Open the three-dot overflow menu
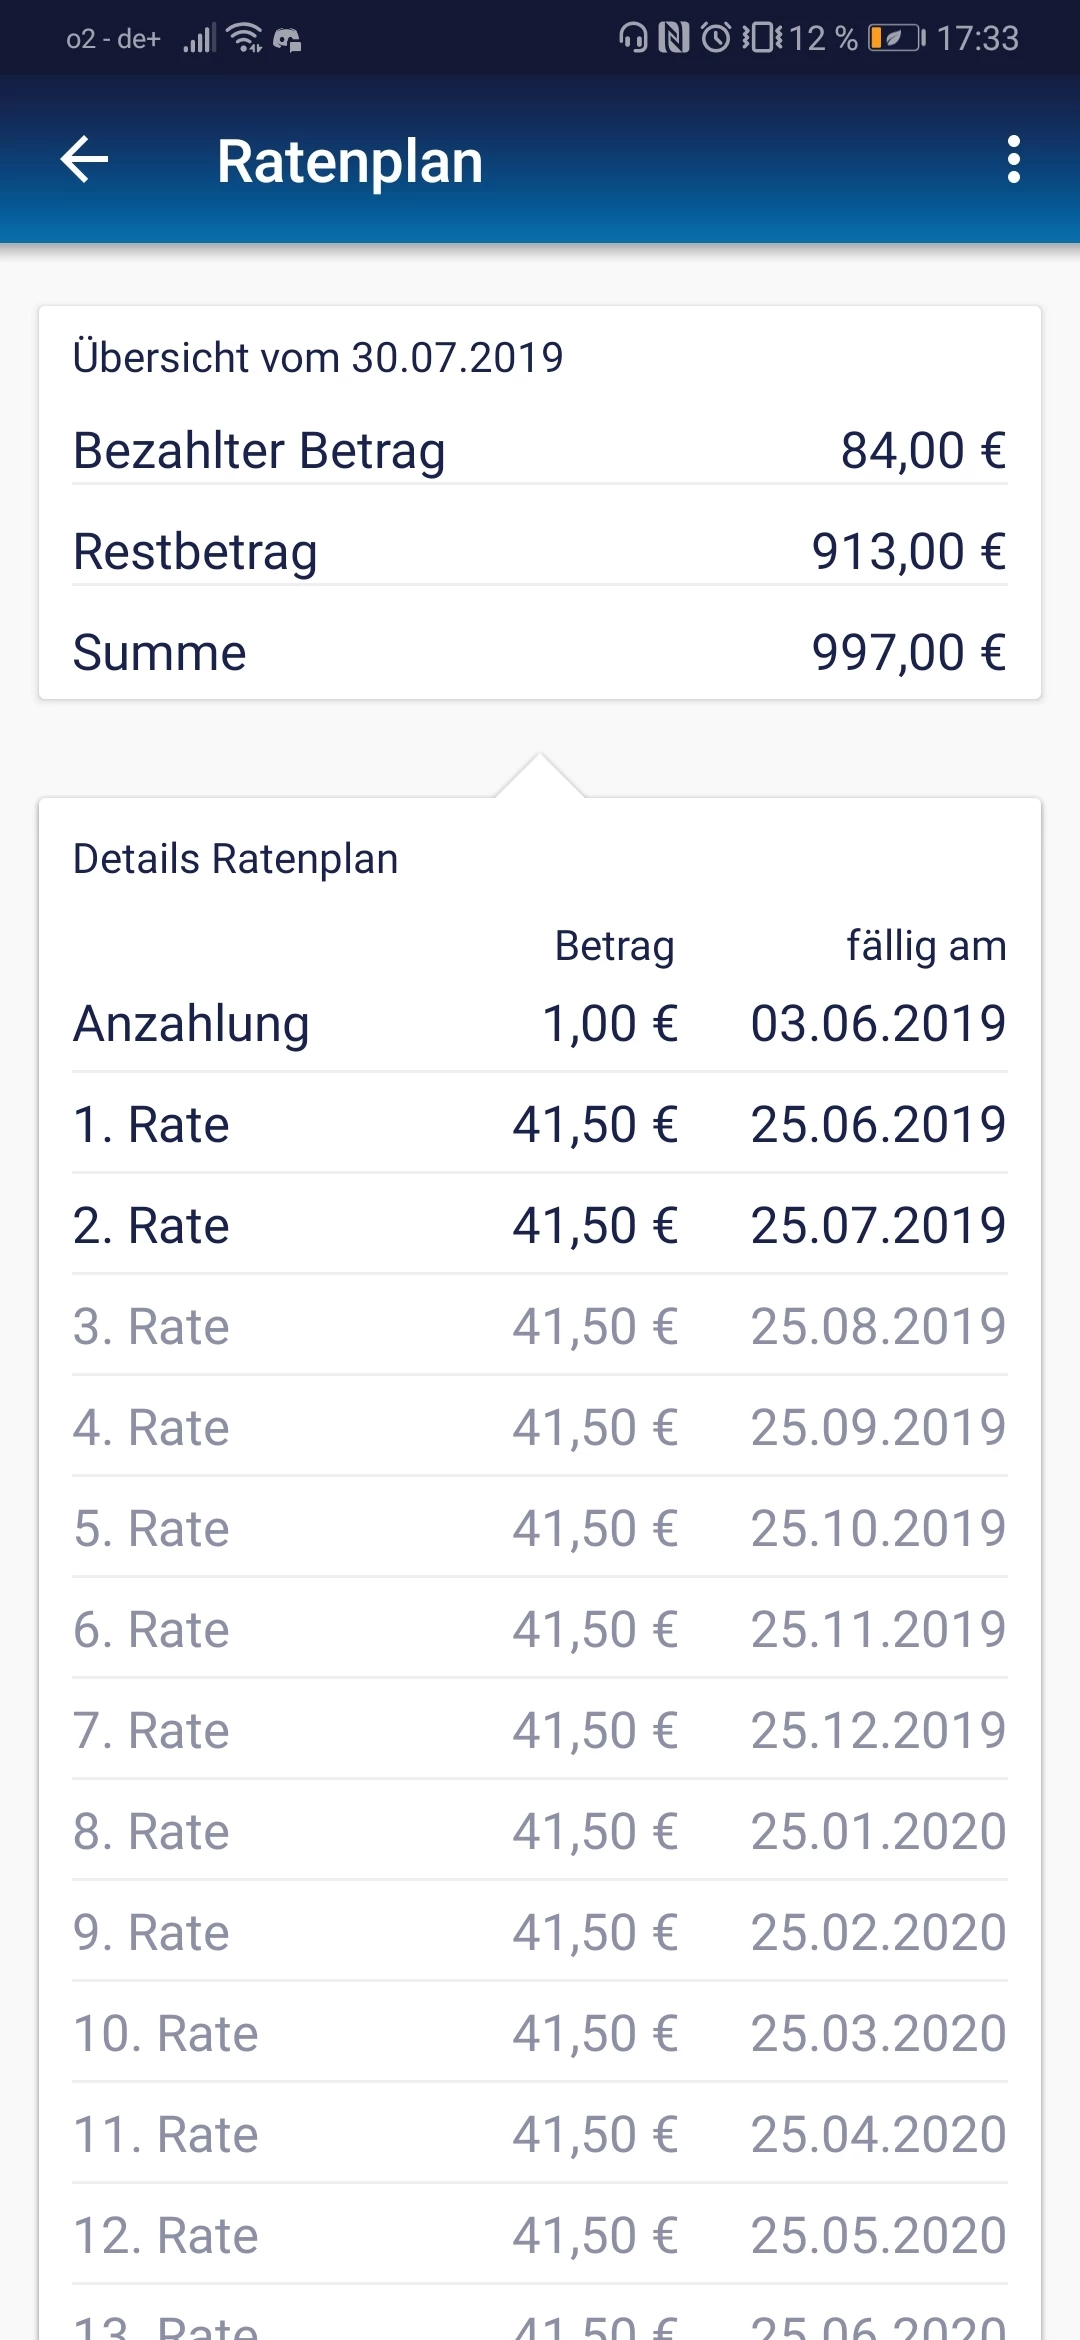The height and width of the screenshot is (2340, 1080). pyautogui.click(x=1013, y=160)
